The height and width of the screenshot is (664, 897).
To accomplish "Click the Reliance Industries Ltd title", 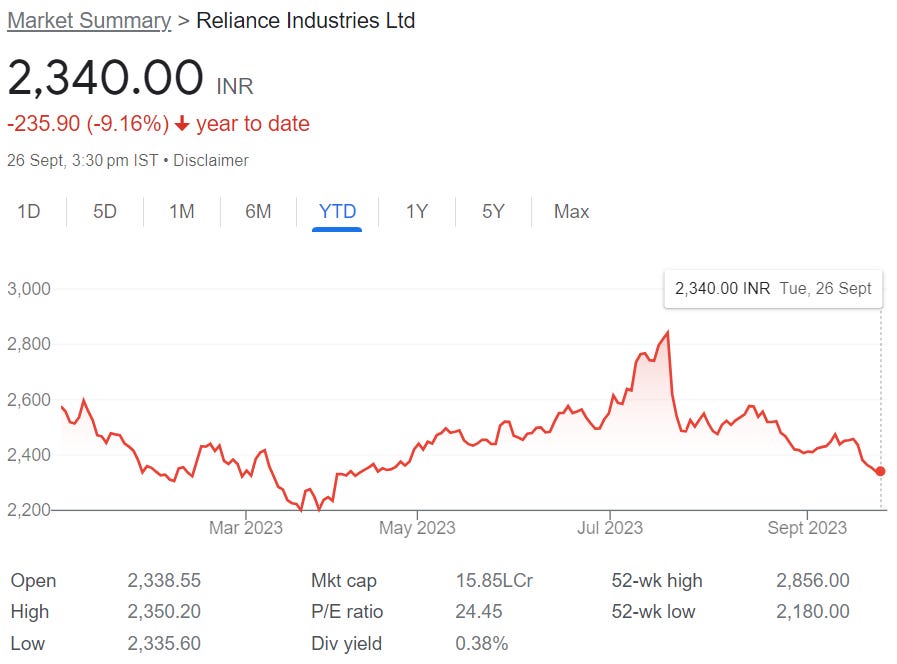I will [x=305, y=21].
